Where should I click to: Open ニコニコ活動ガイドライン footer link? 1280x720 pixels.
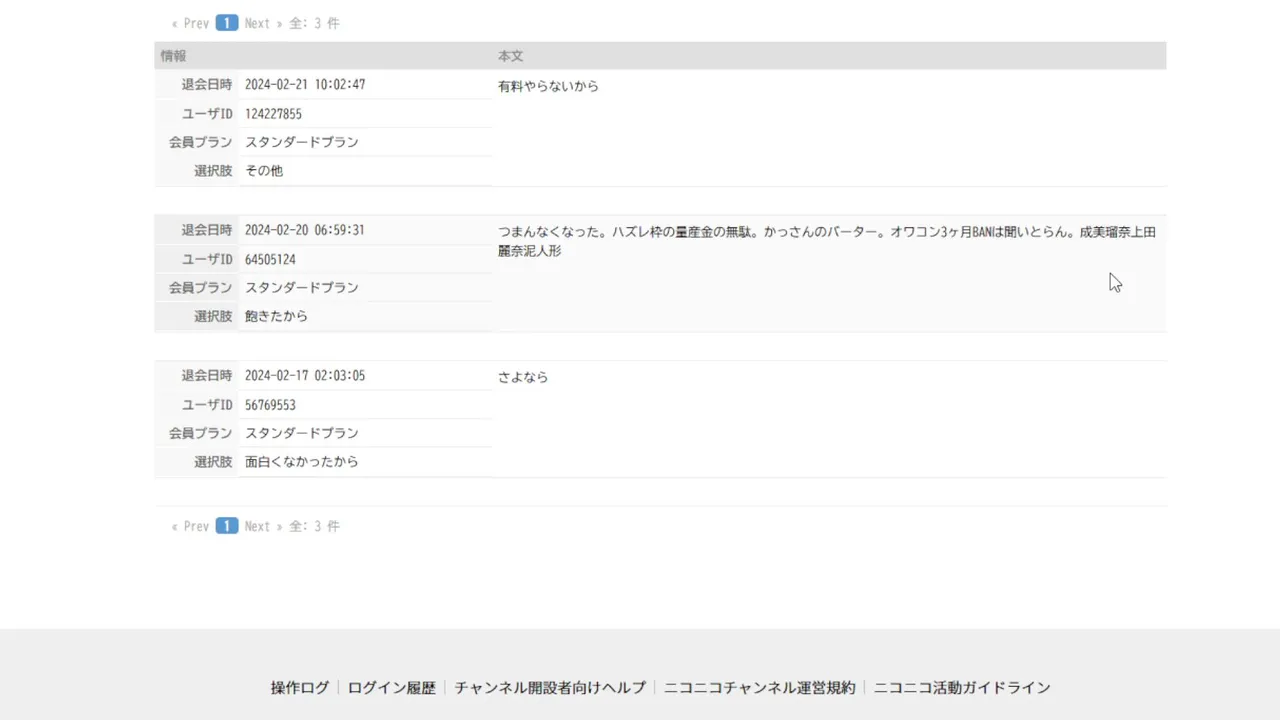pyautogui.click(x=962, y=688)
